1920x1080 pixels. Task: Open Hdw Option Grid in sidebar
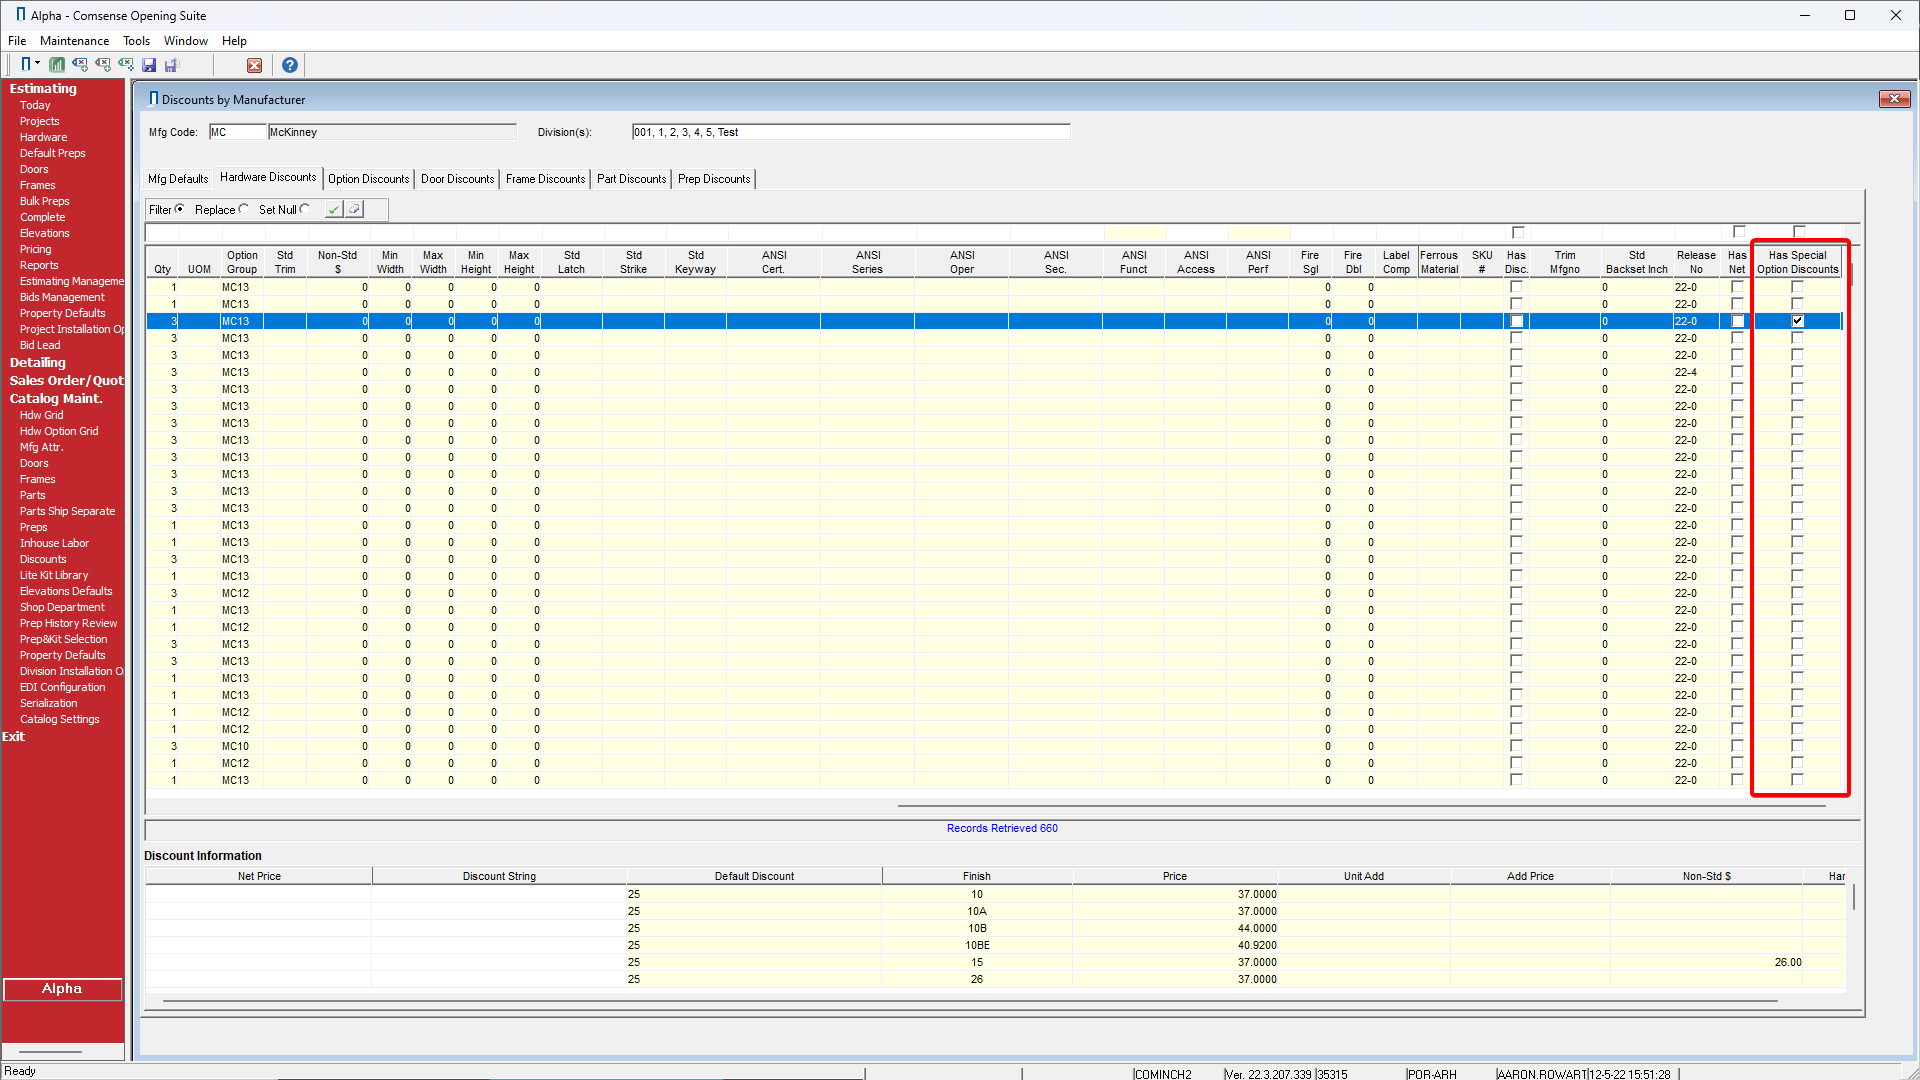(59, 431)
